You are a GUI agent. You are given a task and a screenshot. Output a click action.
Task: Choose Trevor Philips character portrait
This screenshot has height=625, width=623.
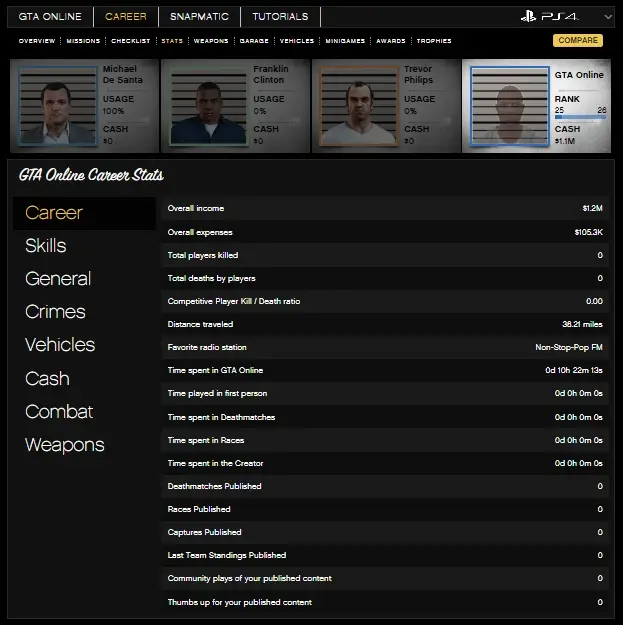[357, 105]
